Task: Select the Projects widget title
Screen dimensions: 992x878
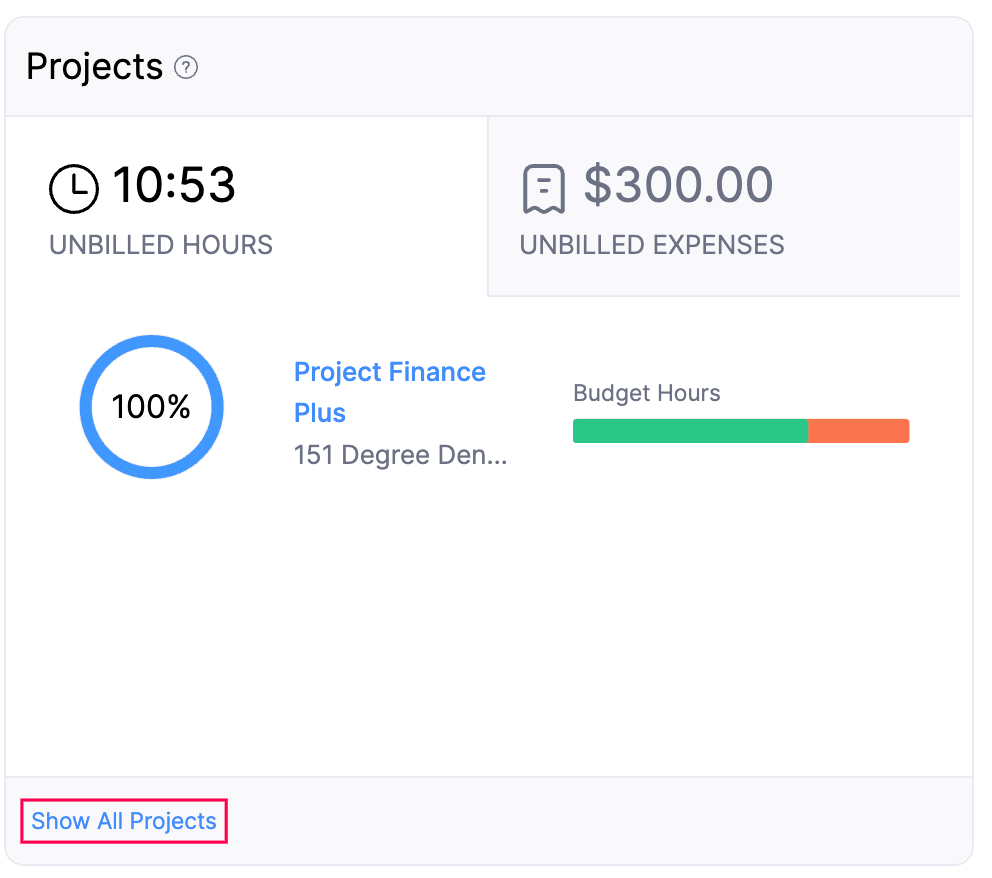Action: 95,66
